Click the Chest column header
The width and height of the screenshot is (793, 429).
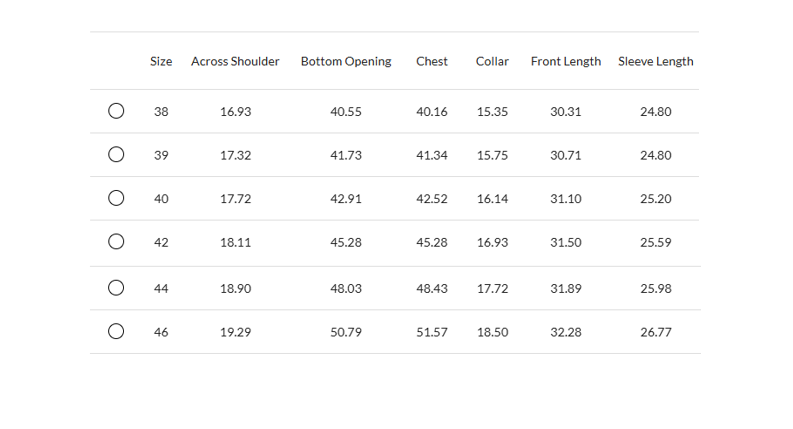coord(432,61)
